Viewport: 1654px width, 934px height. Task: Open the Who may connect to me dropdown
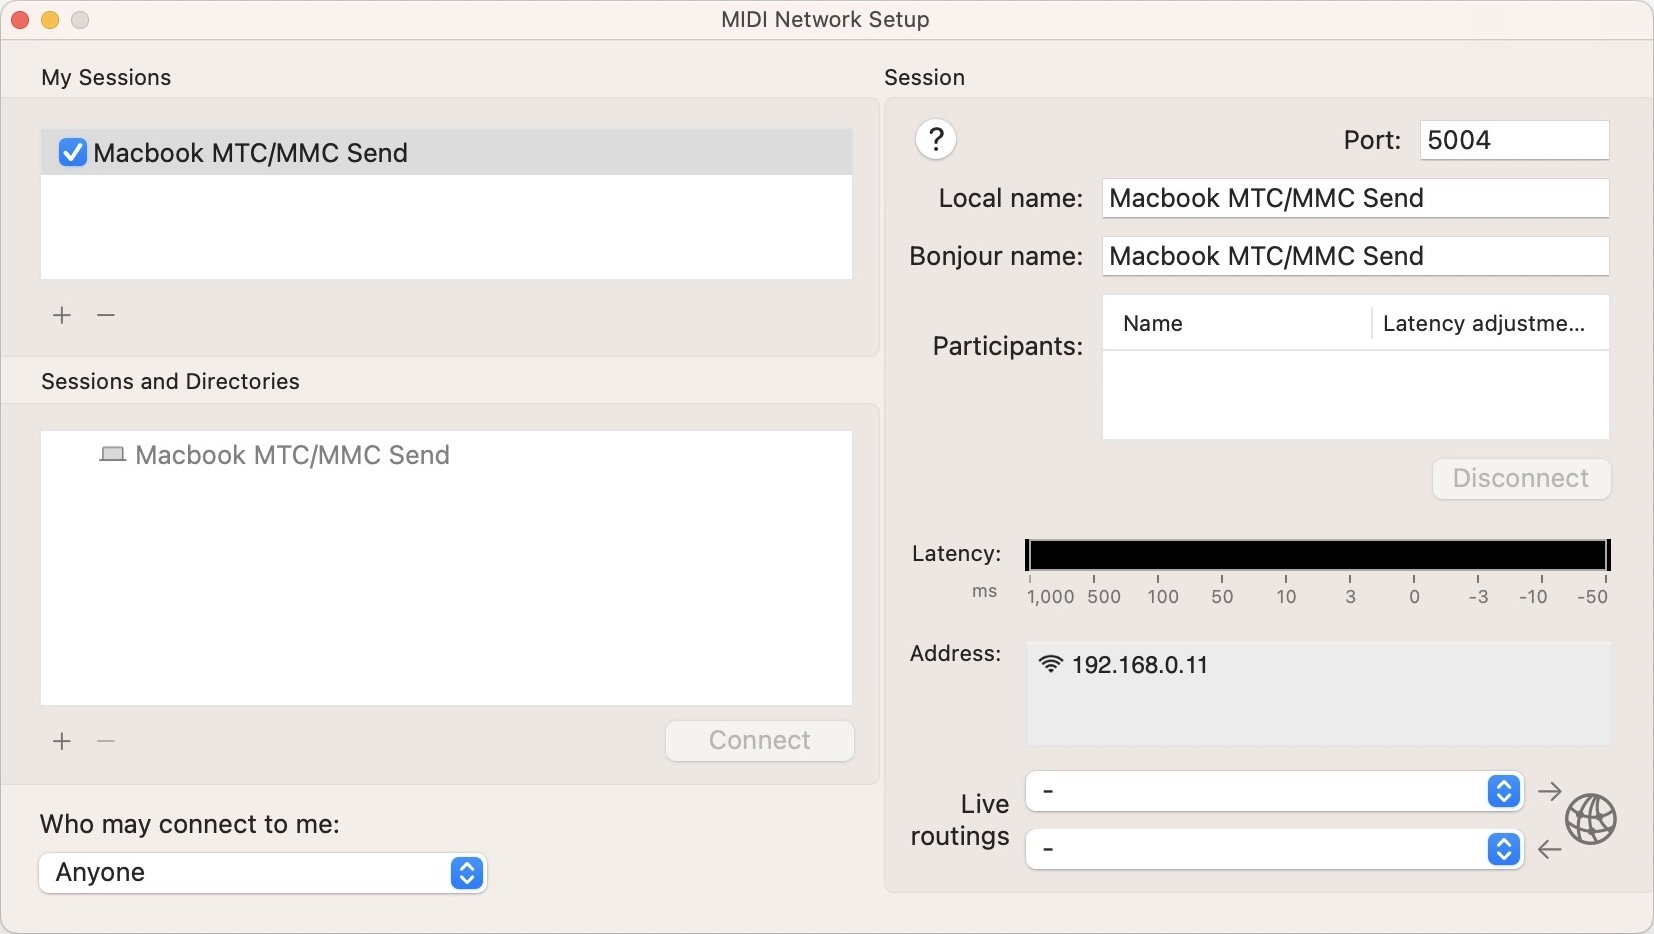pos(263,873)
